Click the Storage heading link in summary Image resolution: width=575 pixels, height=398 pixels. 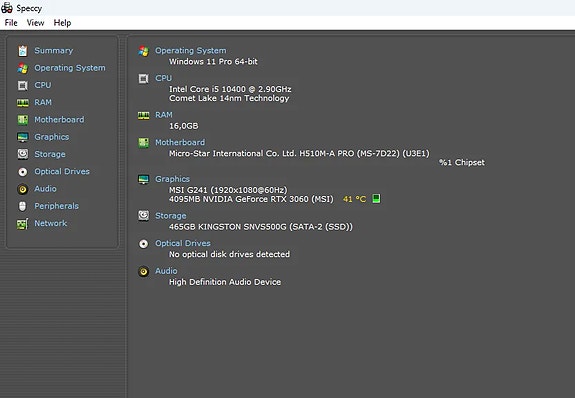[171, 216]
